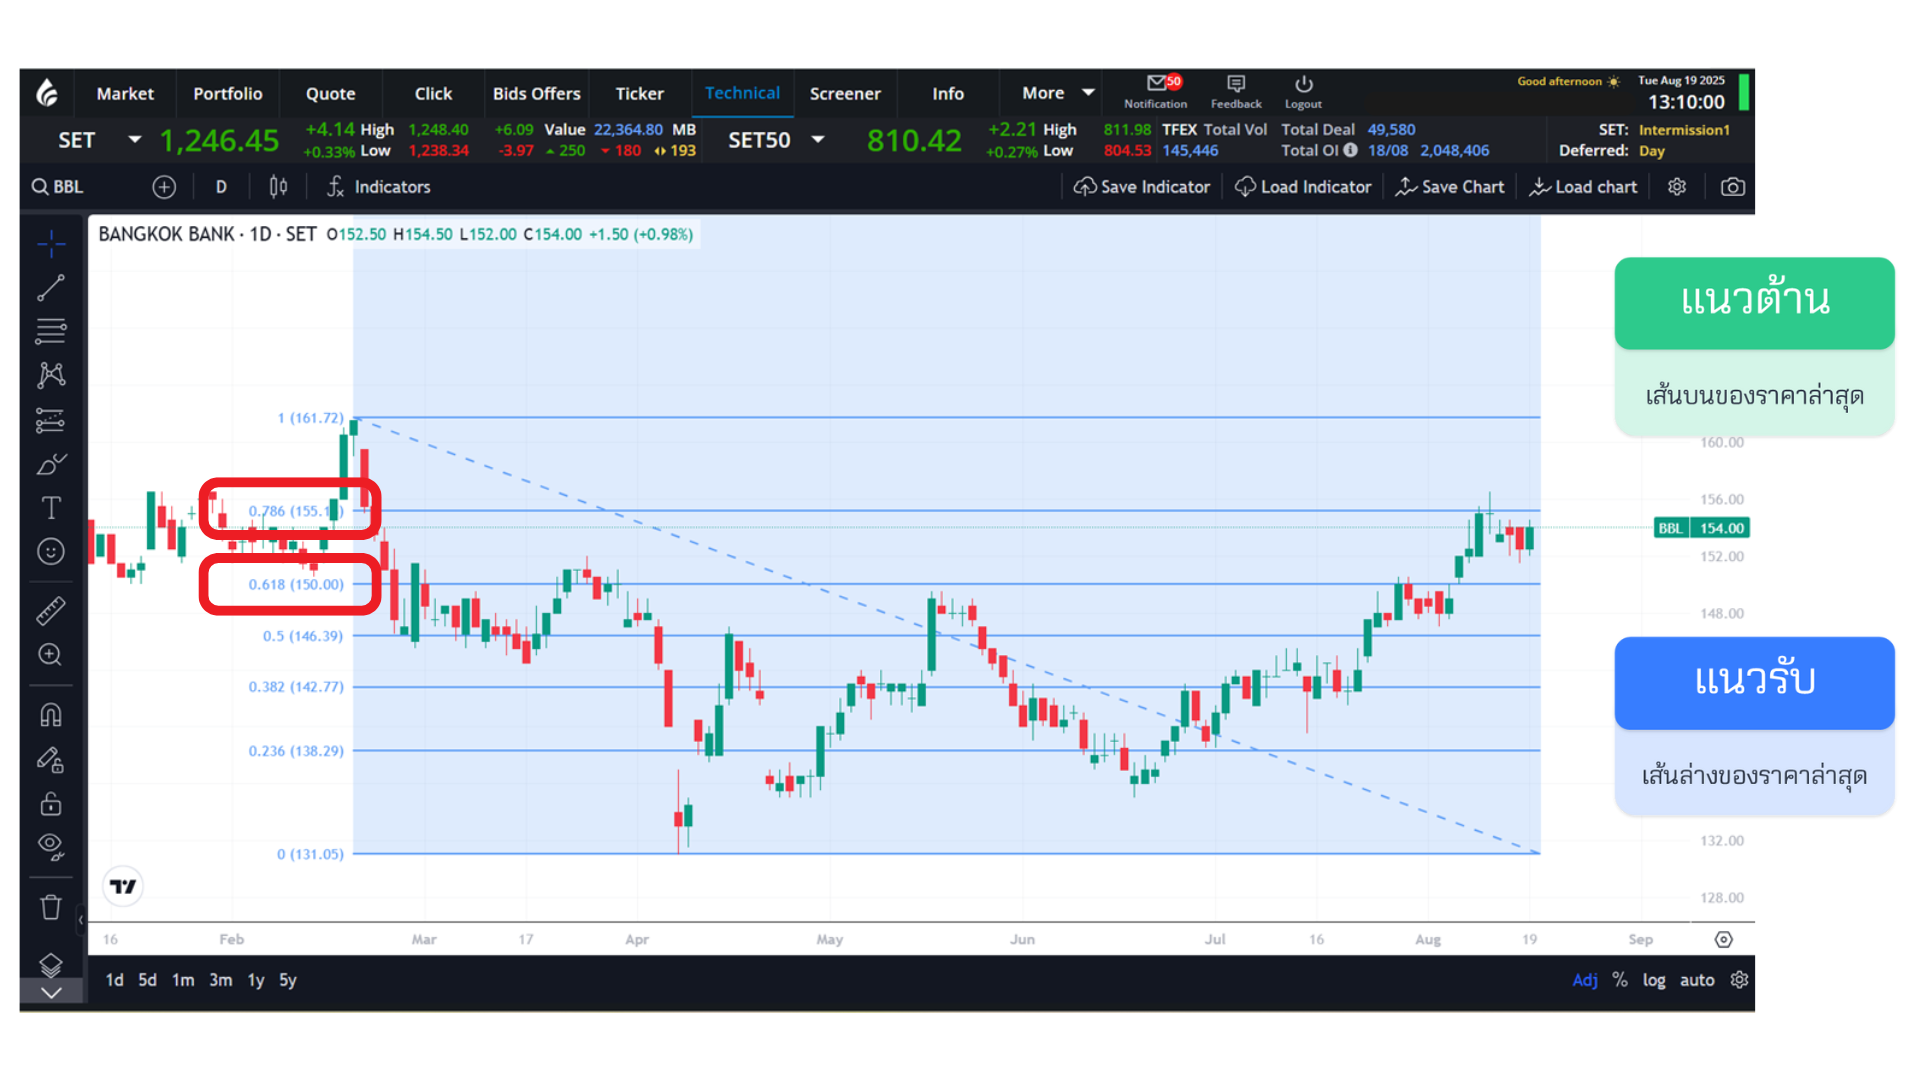Image resolution: width=1920 pixels, height=1080 pixels.
Task: Open the Bids Offers menu
Action: (x=537, y=93)
